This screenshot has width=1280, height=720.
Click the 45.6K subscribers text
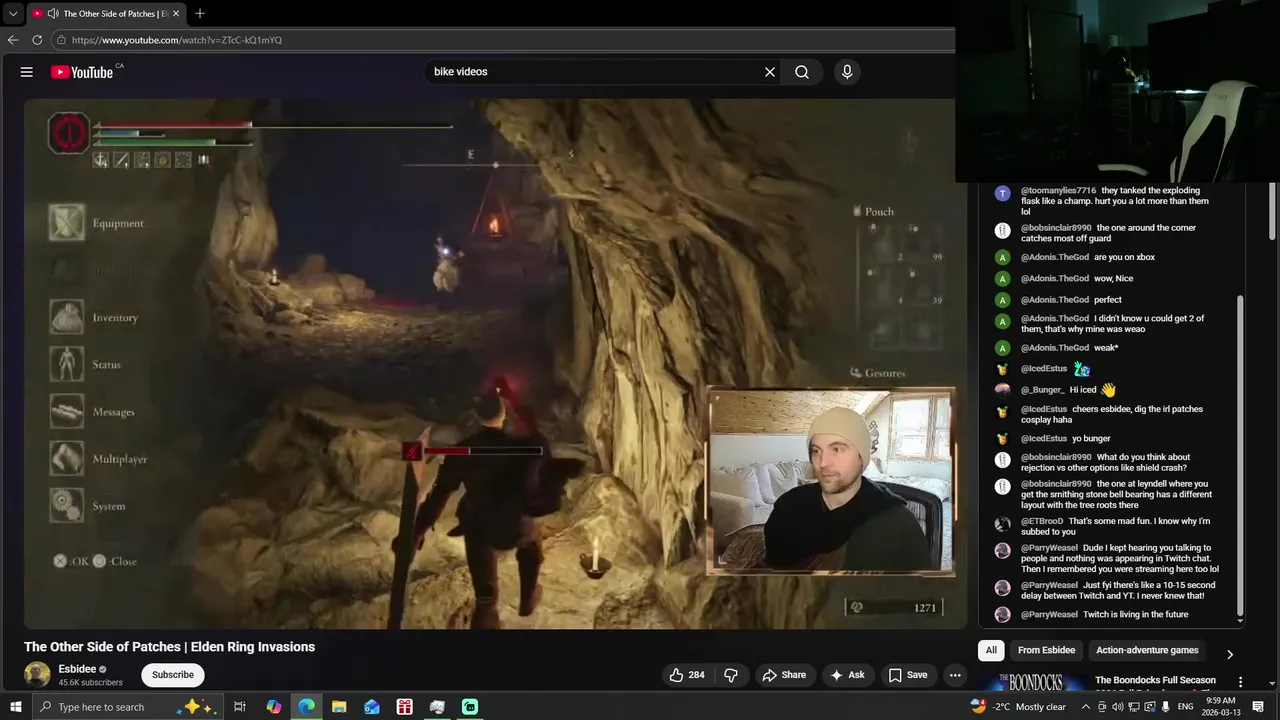point(90,683)
